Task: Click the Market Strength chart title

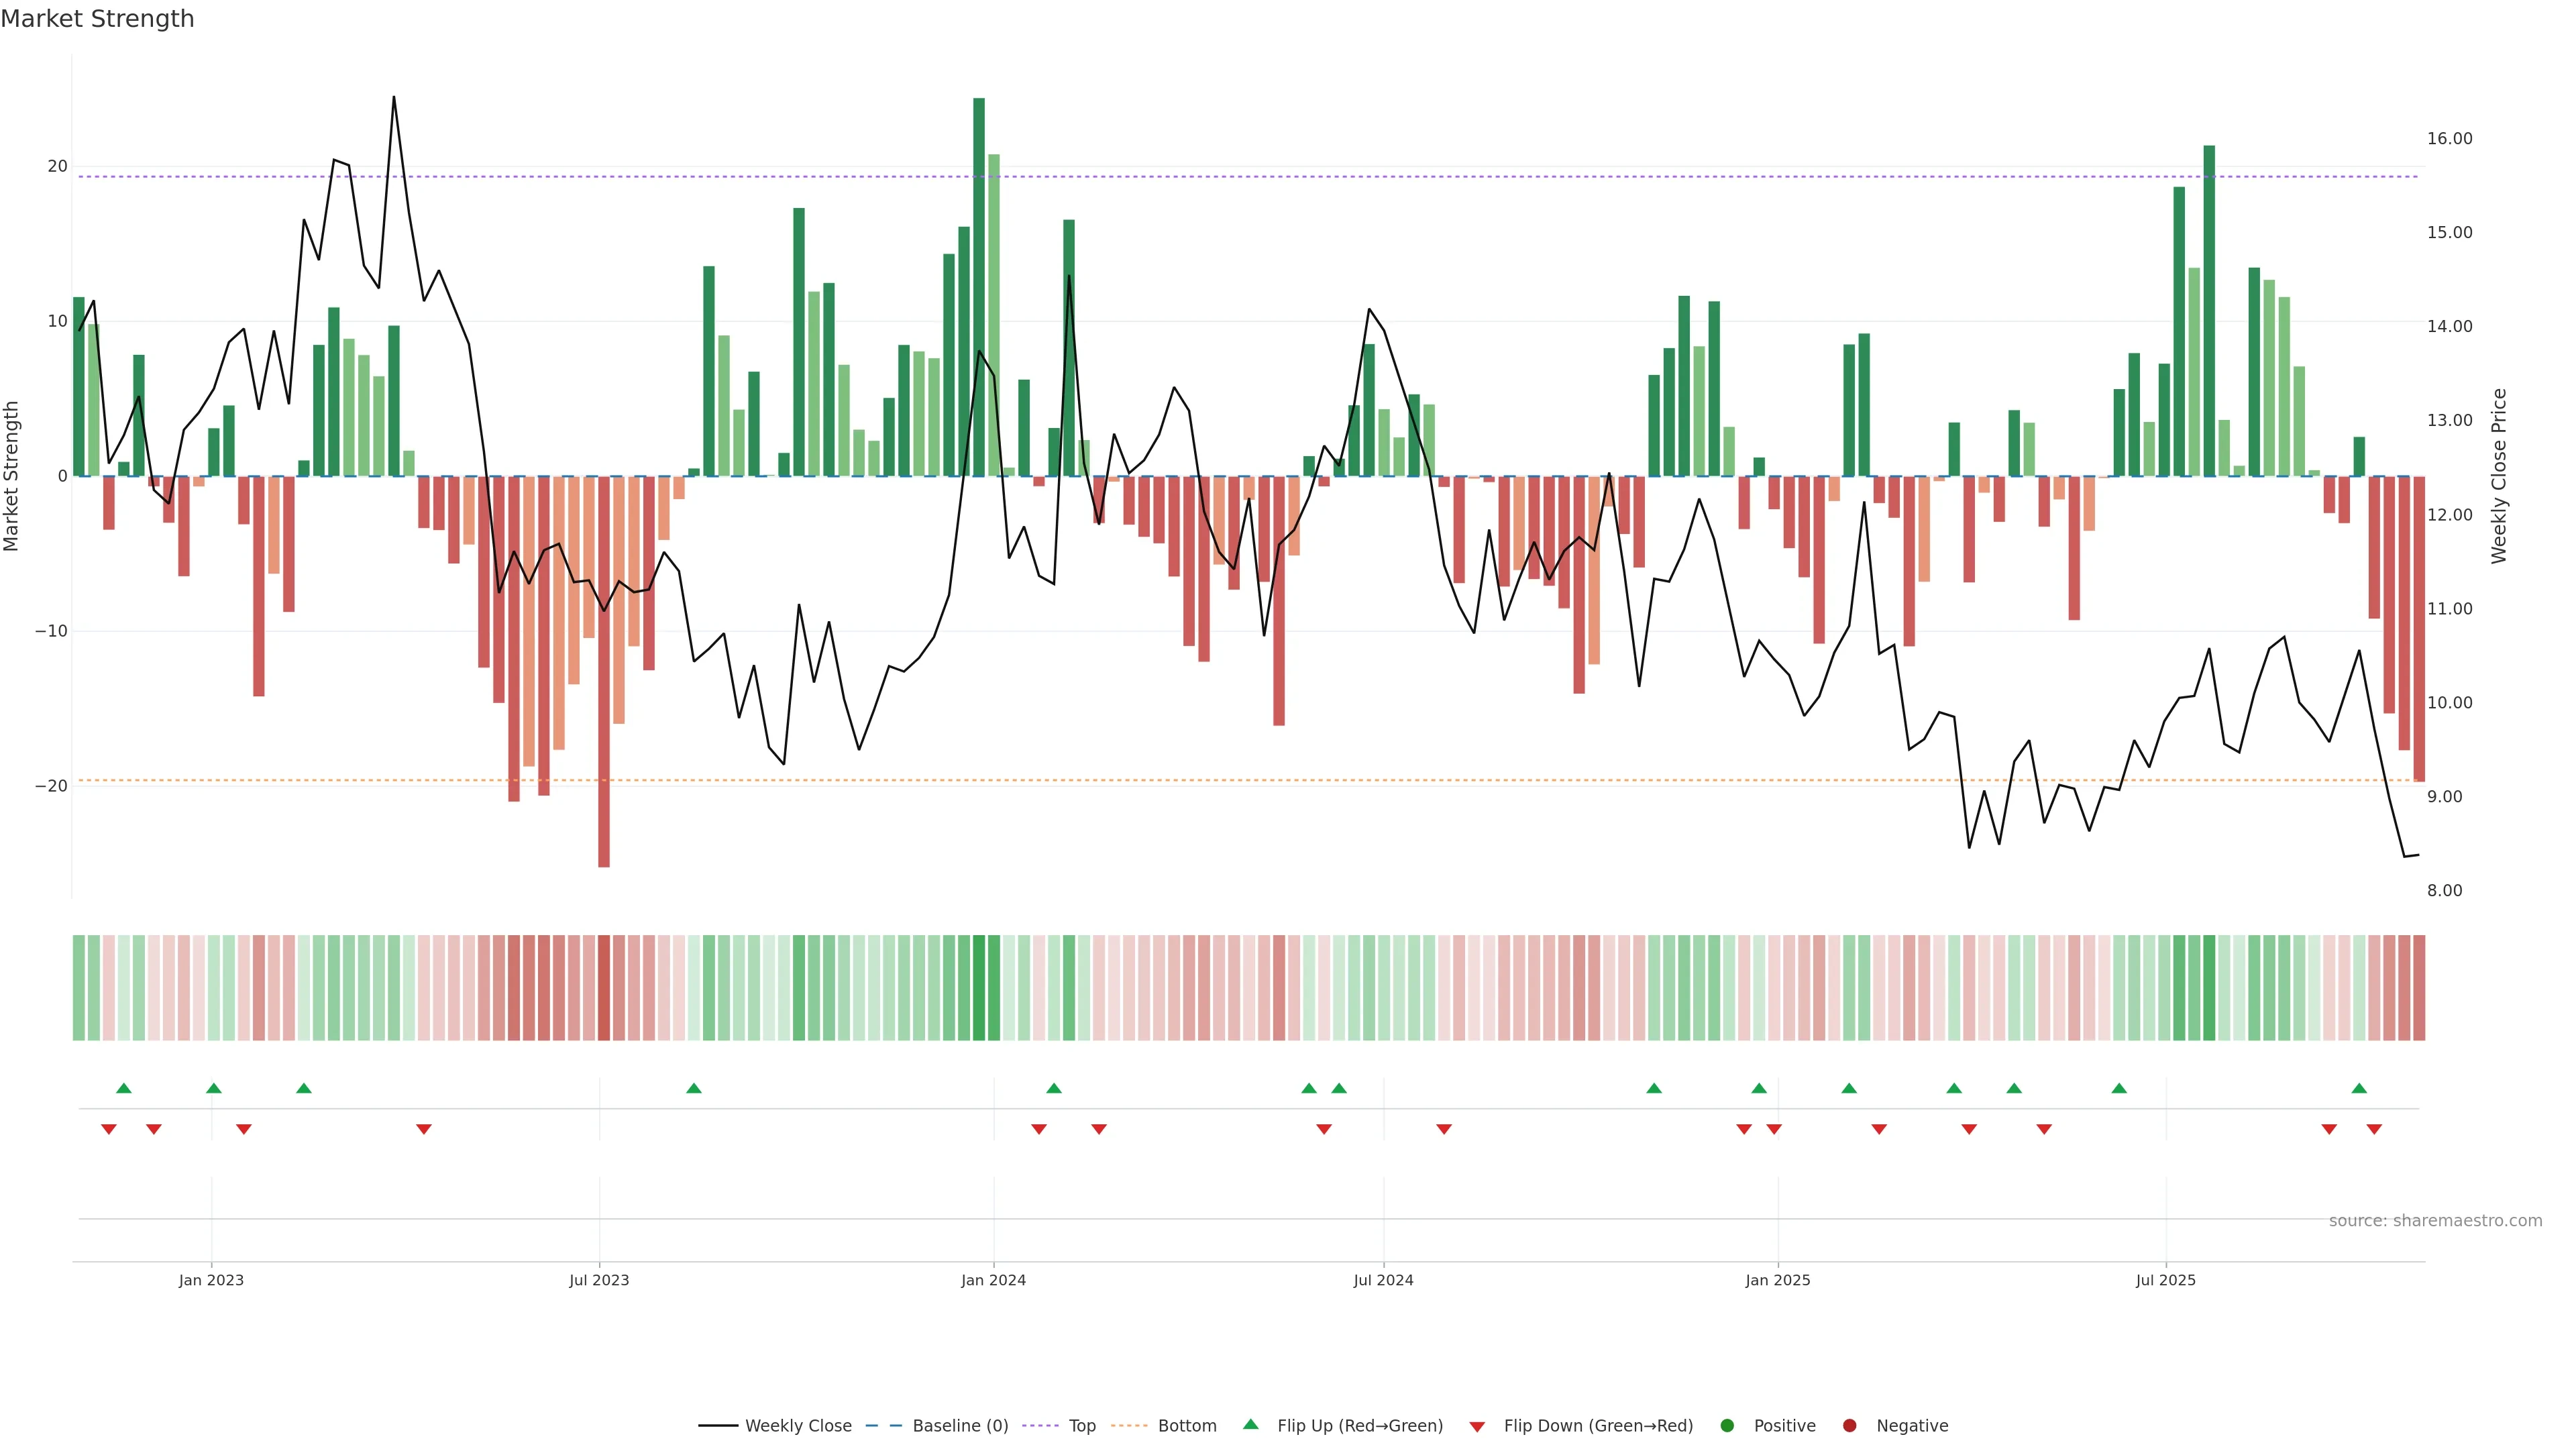Action: 97,19
